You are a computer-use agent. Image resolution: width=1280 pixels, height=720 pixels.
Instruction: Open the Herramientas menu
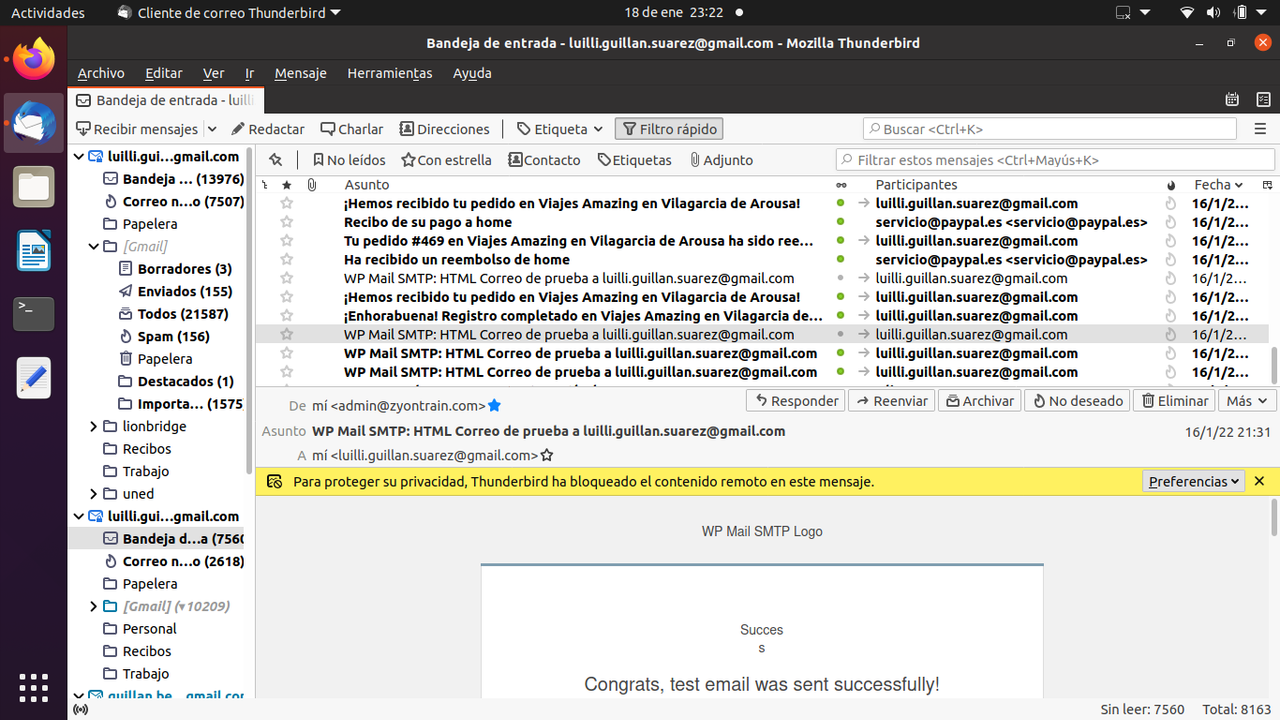[390, 73]
